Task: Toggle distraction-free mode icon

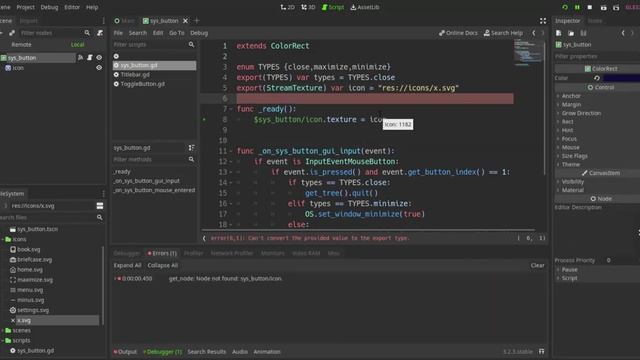Action: click(x=543, y=20)
